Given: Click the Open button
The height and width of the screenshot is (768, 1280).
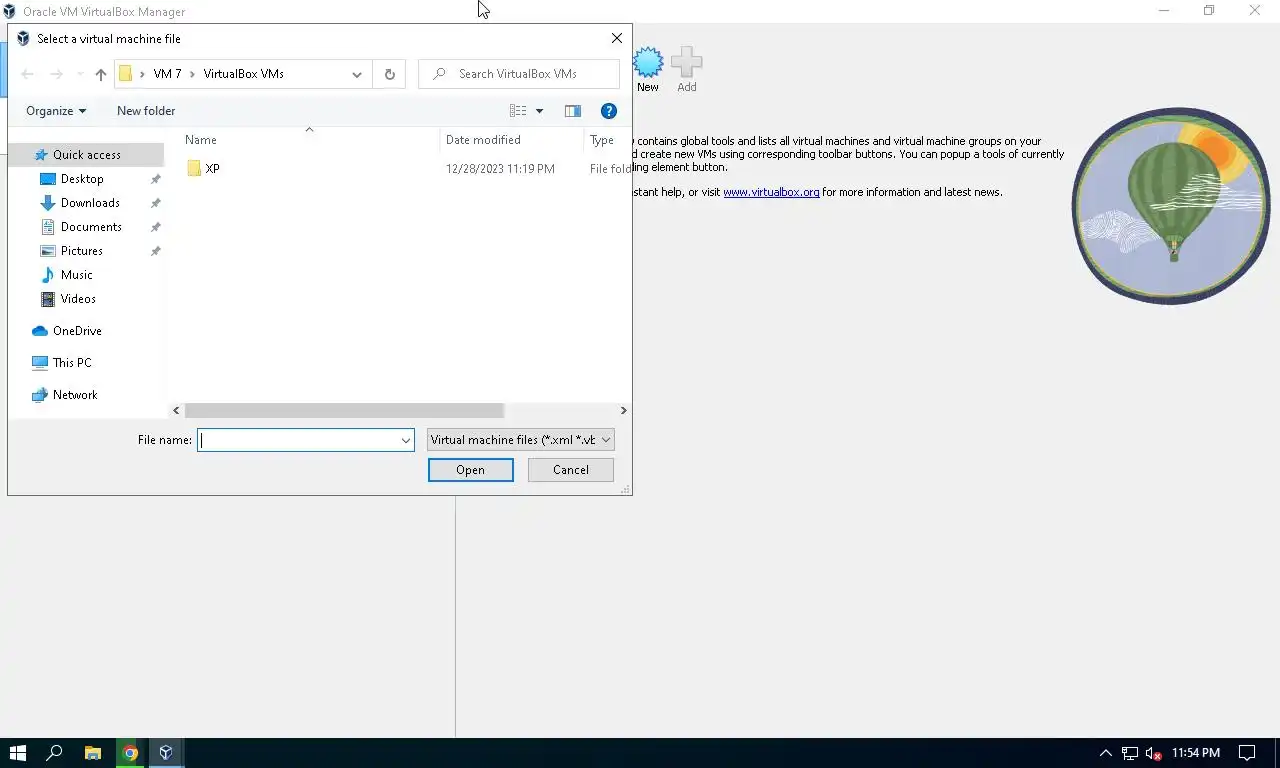Looking at the screenshot, I should click(x=470, y=470).
